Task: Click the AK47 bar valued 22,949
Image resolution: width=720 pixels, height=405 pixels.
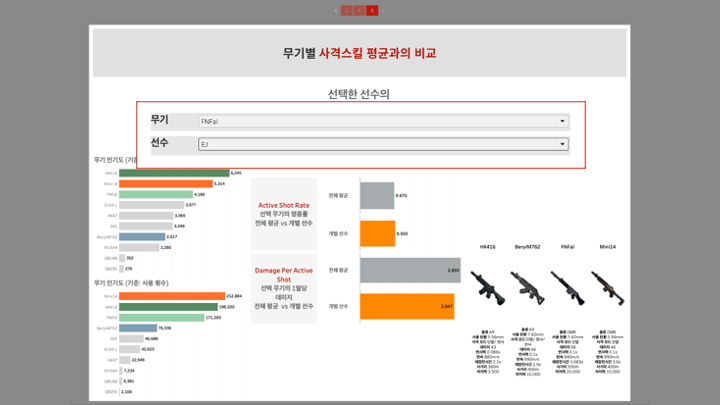Action: click(x=125, y=360)
